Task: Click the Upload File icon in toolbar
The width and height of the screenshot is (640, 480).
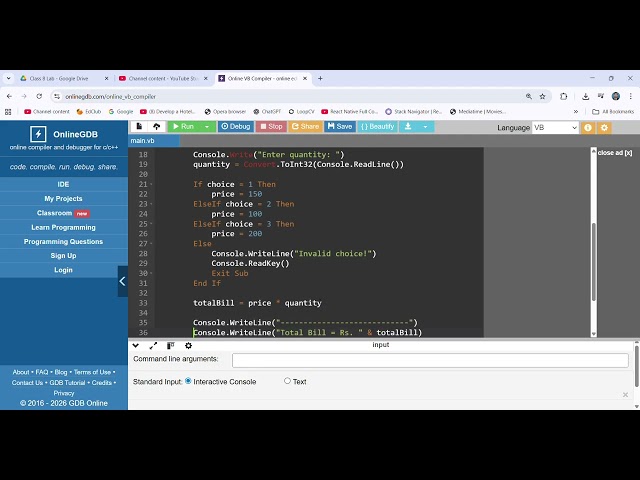Action: [157, 127]
